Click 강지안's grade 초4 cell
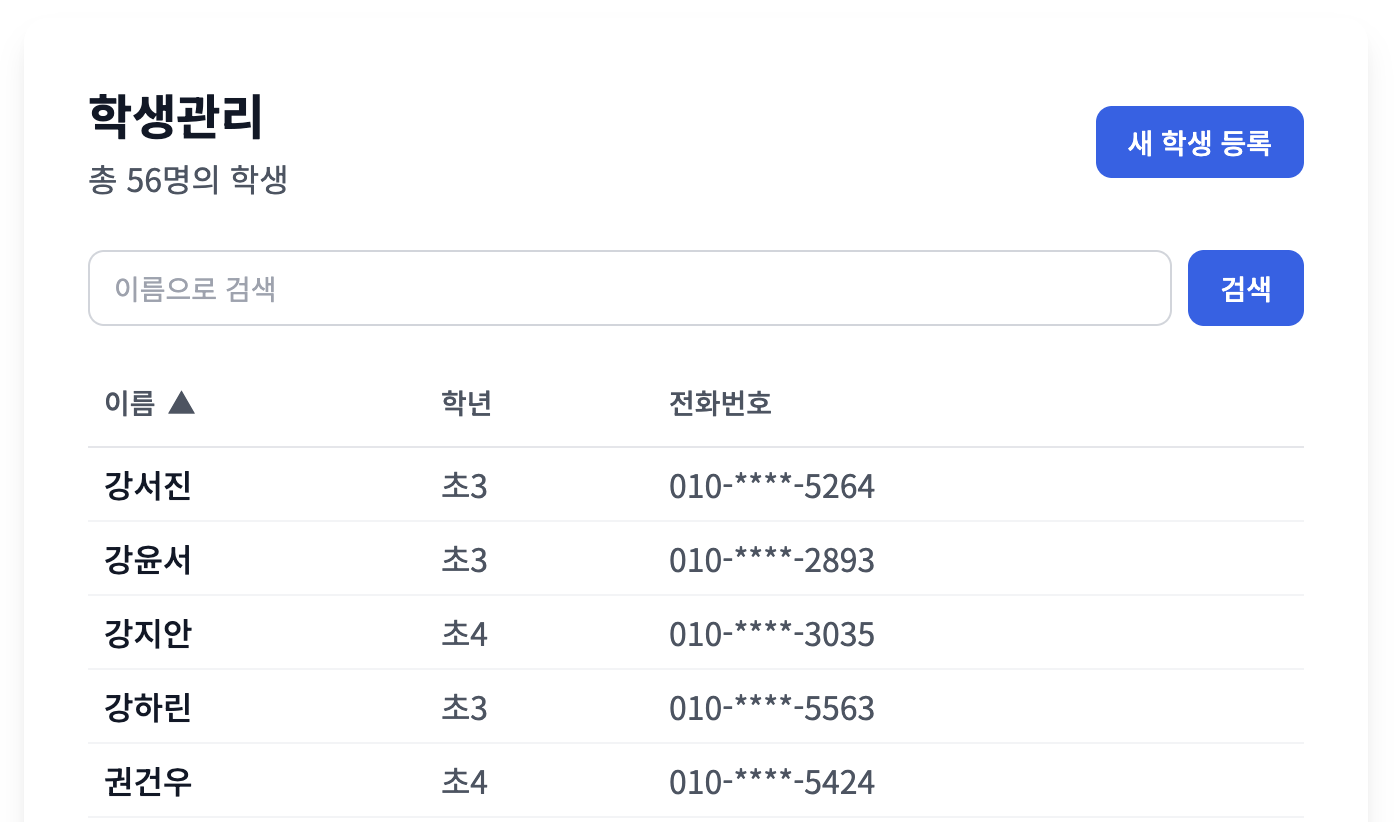The image size is (1396, 822). coord(464,633)
